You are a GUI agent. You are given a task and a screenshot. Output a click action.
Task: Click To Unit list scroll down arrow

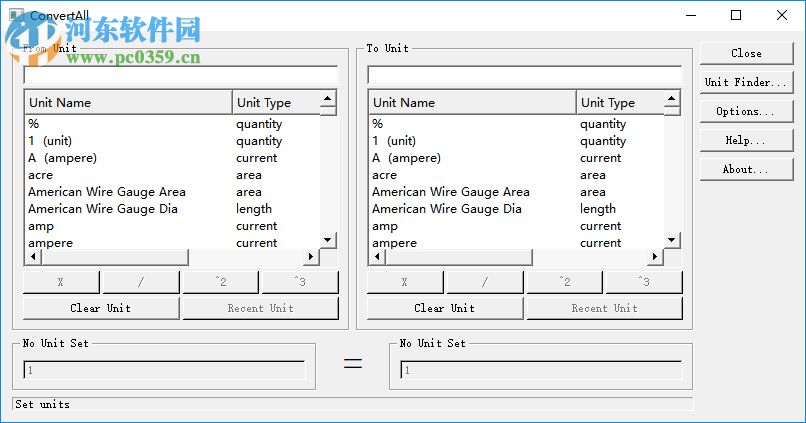pyautogui.click(x=672, y=240)
